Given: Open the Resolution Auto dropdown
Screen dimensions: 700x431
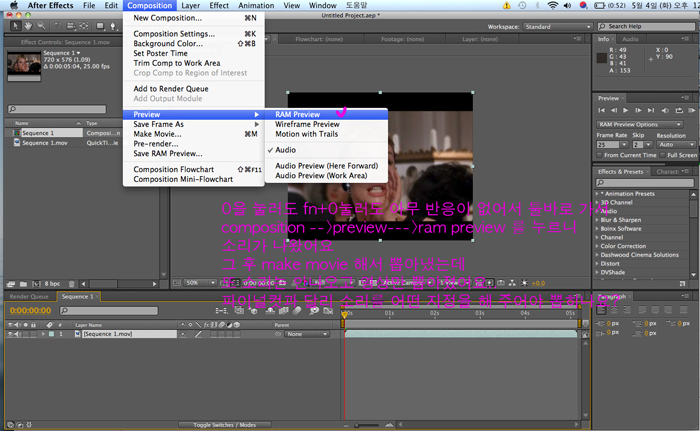Looking at the screenshot, I should click(676, 144).
